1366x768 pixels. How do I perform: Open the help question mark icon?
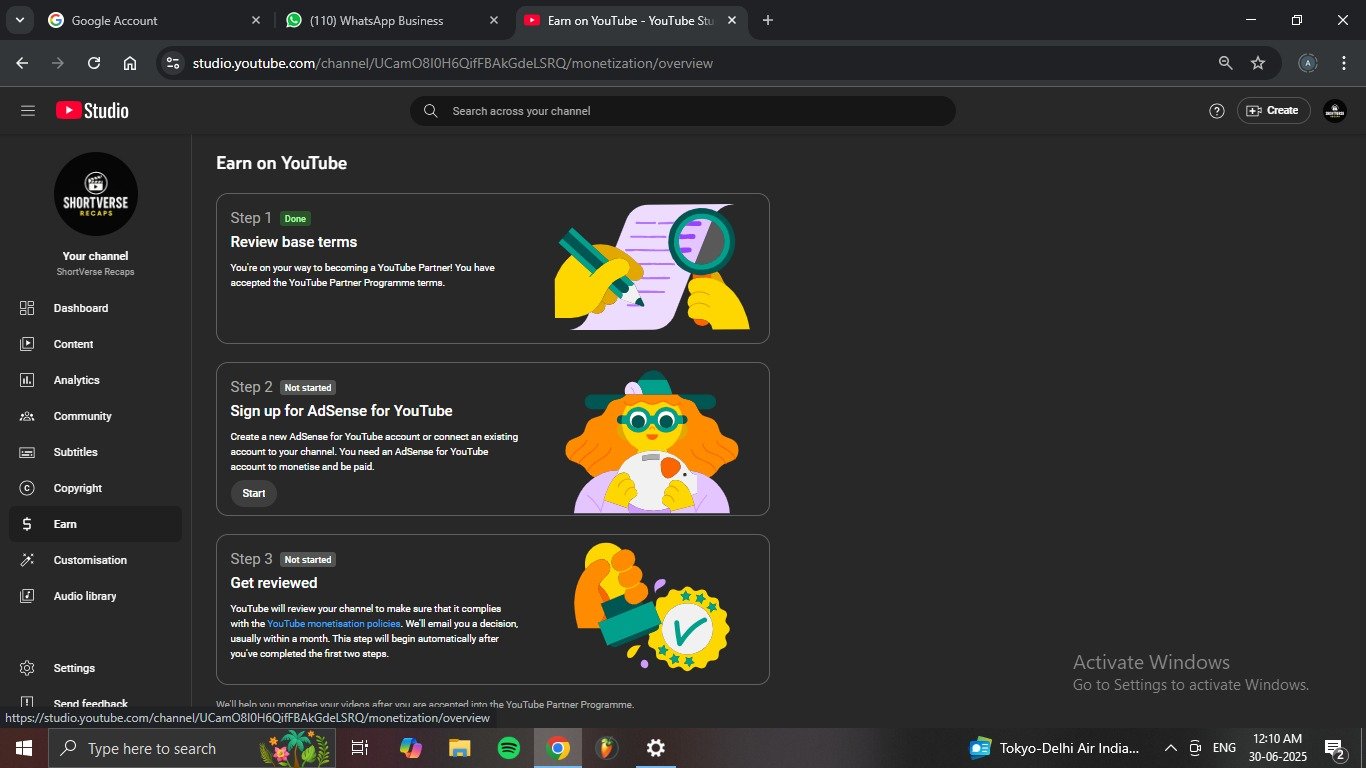1217,111
